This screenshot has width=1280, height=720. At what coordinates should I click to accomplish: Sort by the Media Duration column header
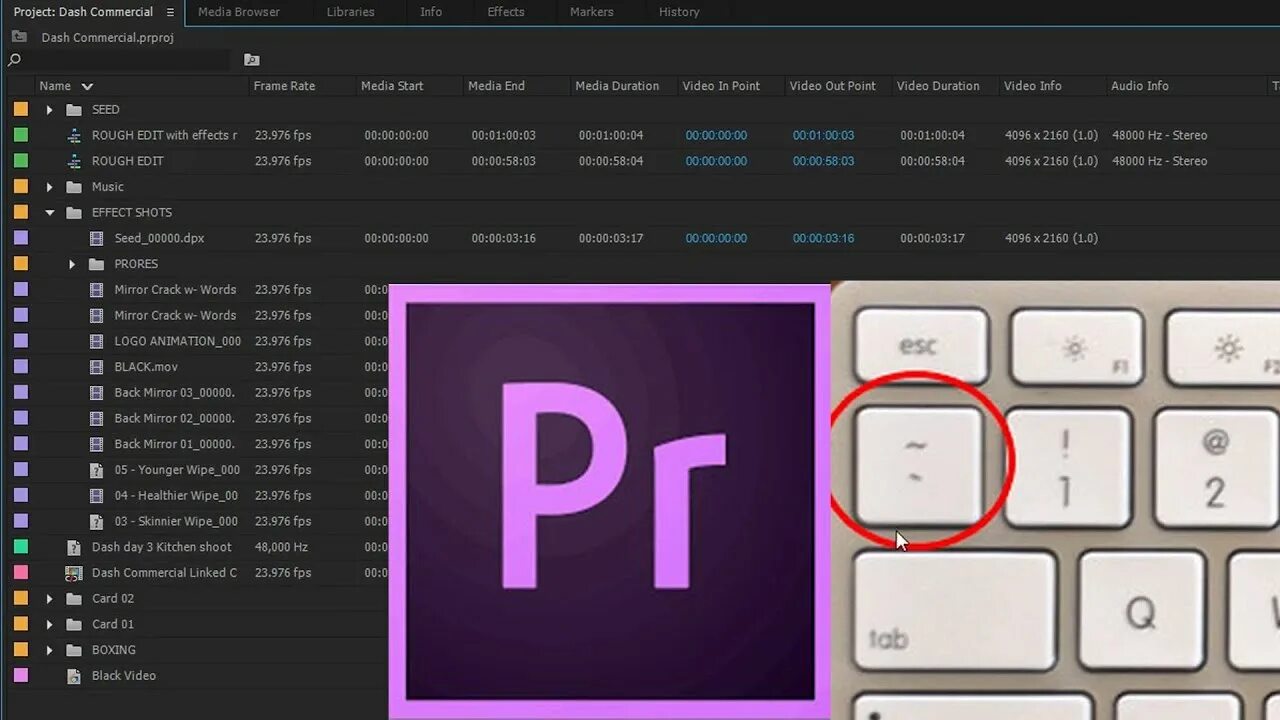(x=617, y=86)
